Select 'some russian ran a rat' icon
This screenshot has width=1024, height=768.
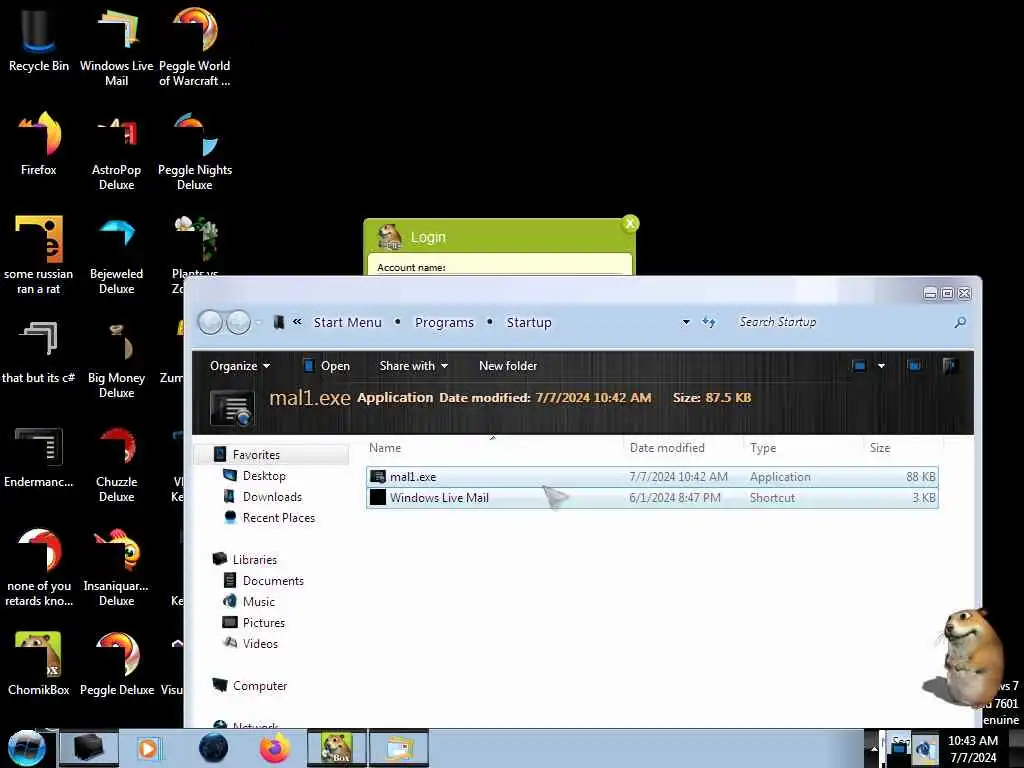(x=39, y=255)
